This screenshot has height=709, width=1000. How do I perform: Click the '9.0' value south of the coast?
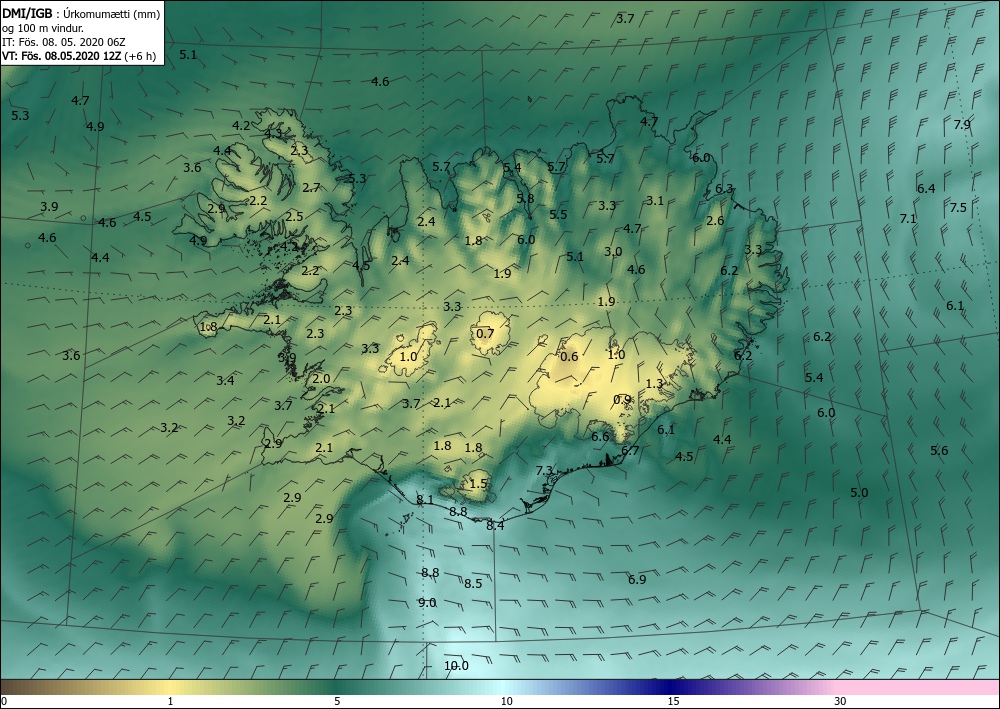click(427, 603)
